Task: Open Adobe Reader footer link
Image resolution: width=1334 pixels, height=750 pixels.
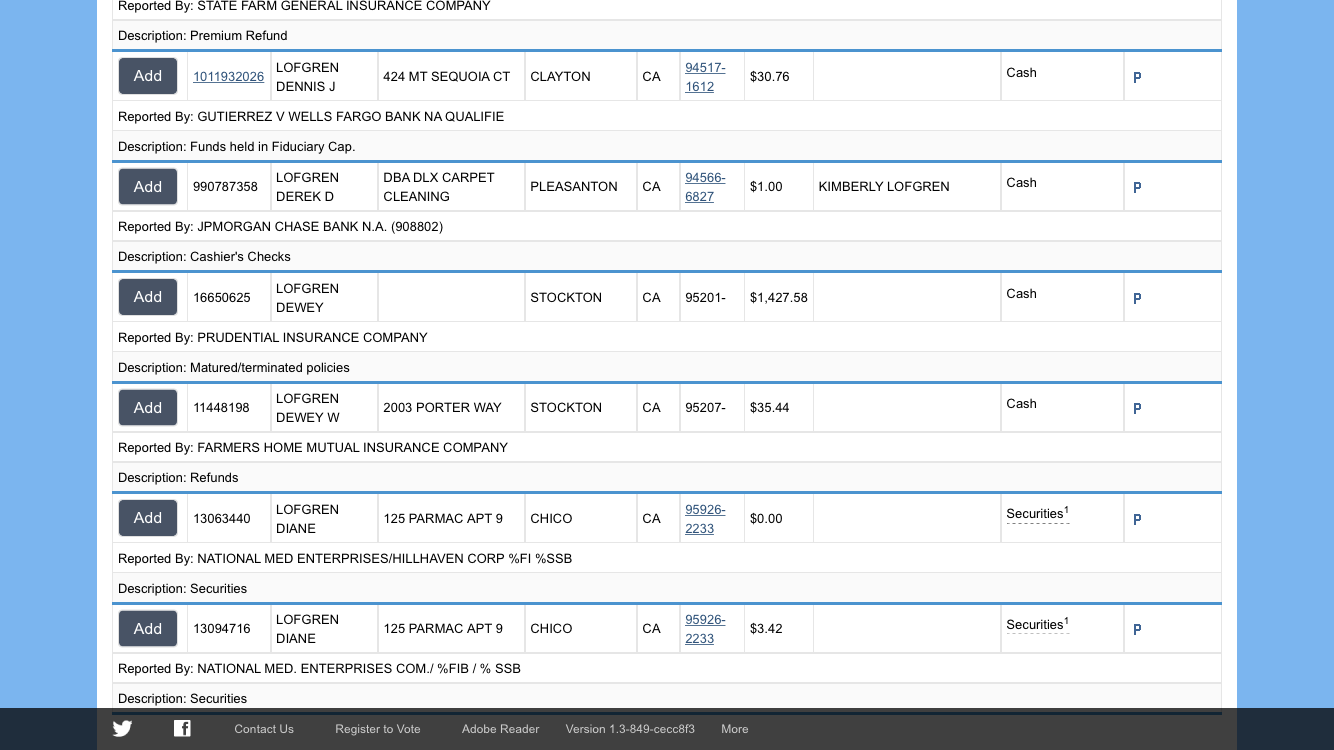Action: click(x=501, y=729)
